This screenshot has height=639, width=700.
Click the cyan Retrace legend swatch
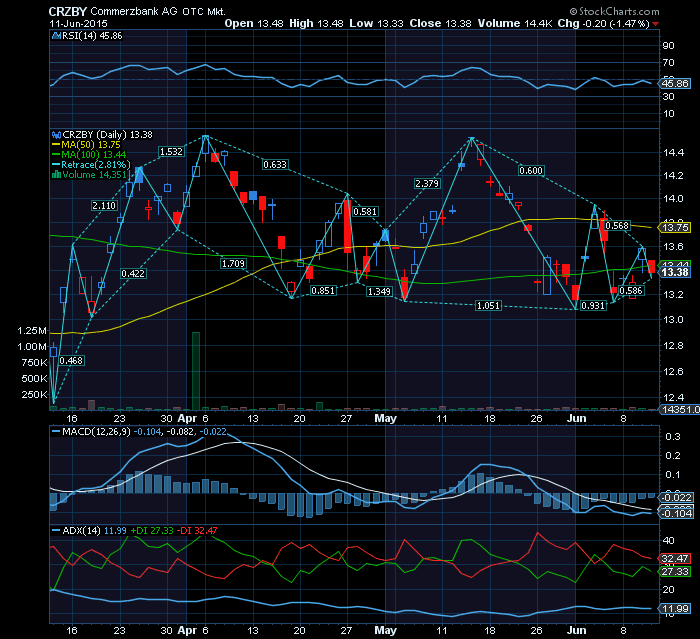tap(56, 165)
